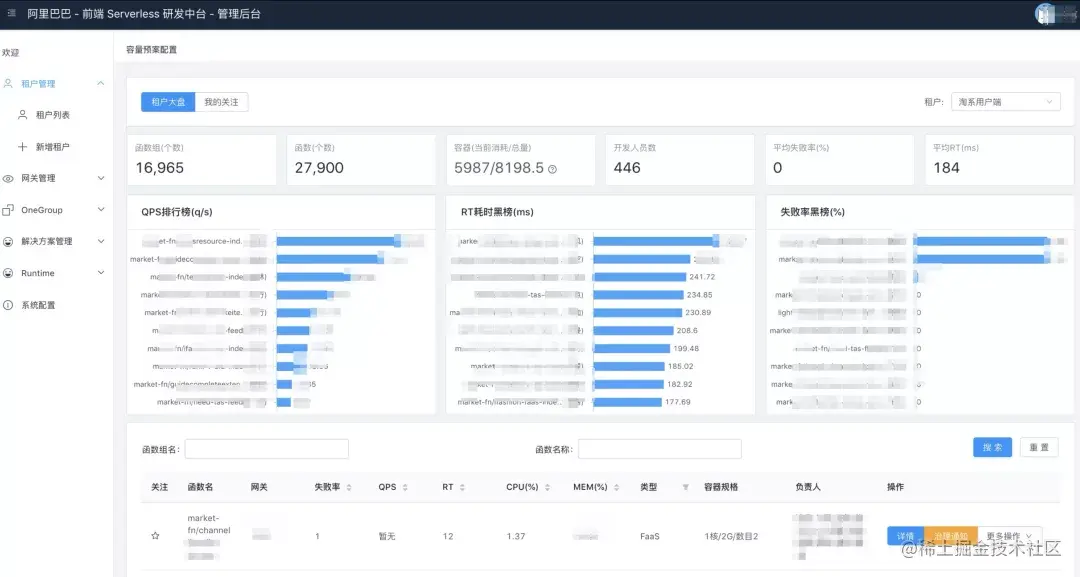This screenshot has height=577, width=1080.
Task: Open the 租户 dropdown showing 淘系用户端
Action: pos(1006,102)
